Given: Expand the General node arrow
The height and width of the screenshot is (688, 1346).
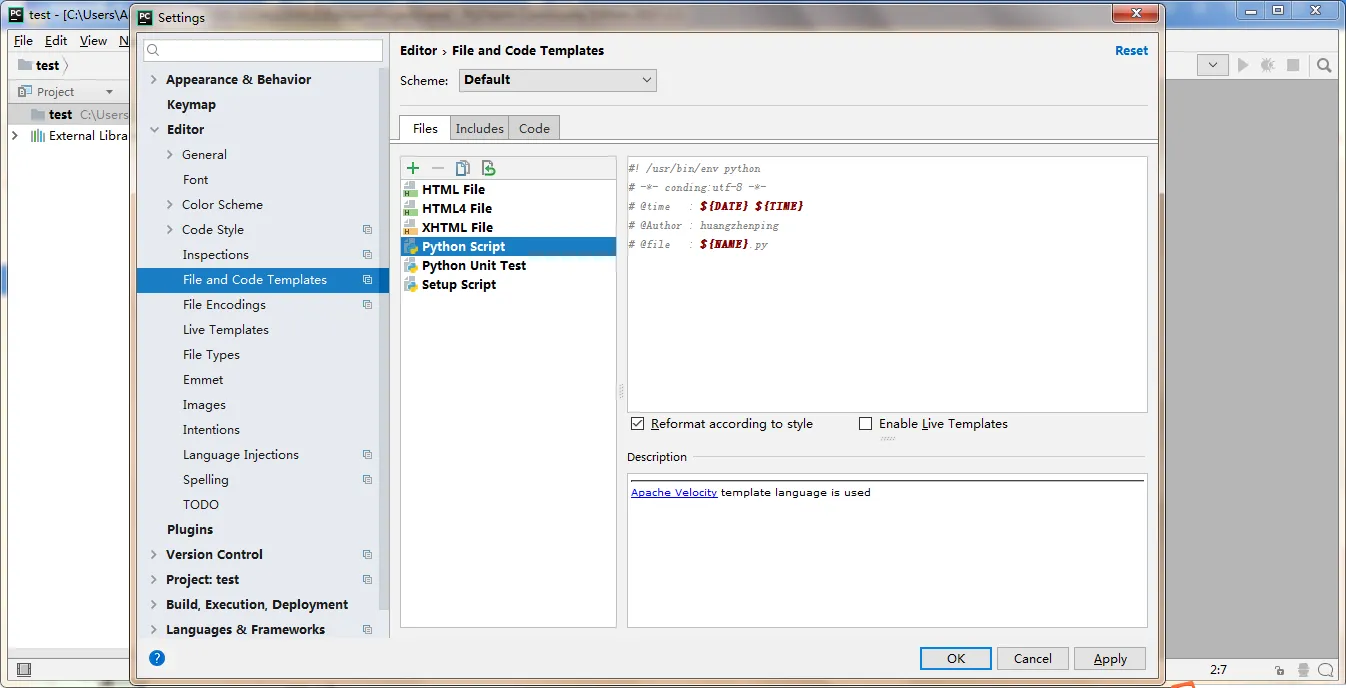Looking at the screenshot, I should pyautogui.click(x=170, y=155).
